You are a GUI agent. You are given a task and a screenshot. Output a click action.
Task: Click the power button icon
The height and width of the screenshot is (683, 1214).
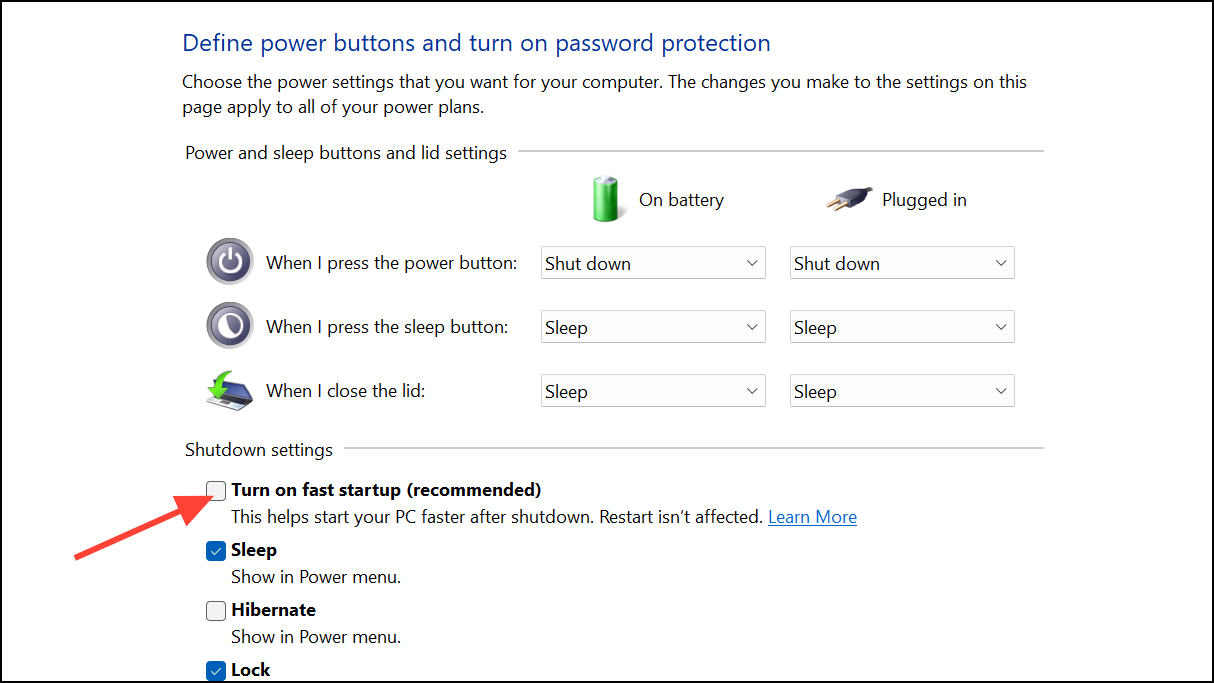click(229, 262)
